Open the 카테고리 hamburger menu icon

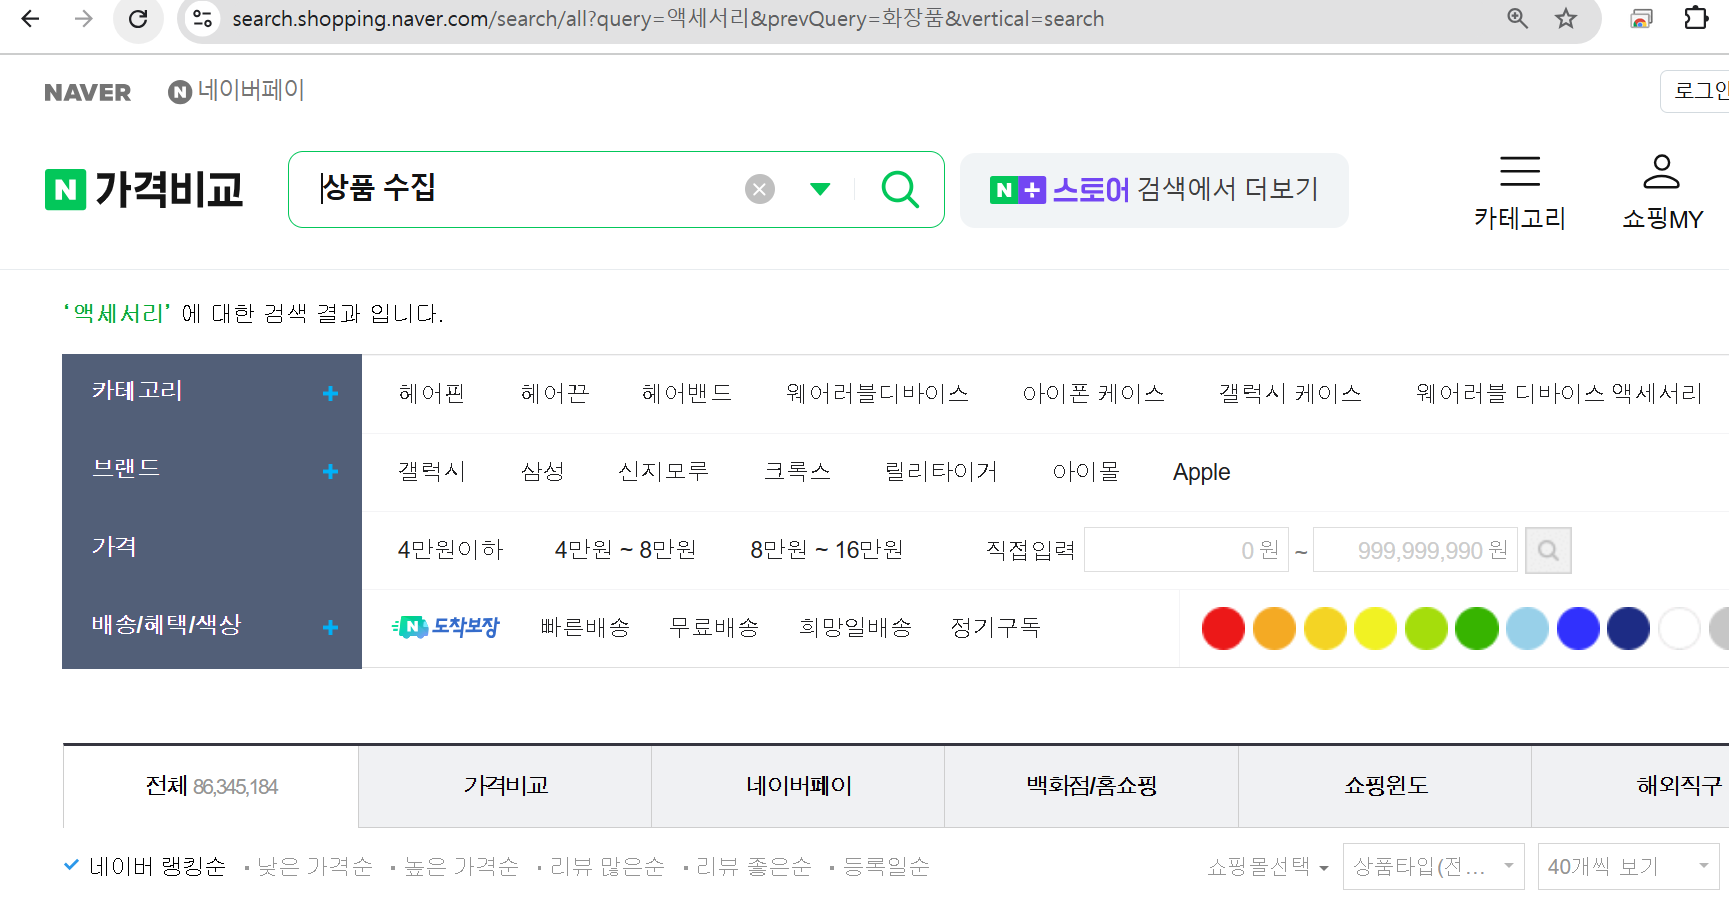pyautogui.click(x=1519, y=172)
